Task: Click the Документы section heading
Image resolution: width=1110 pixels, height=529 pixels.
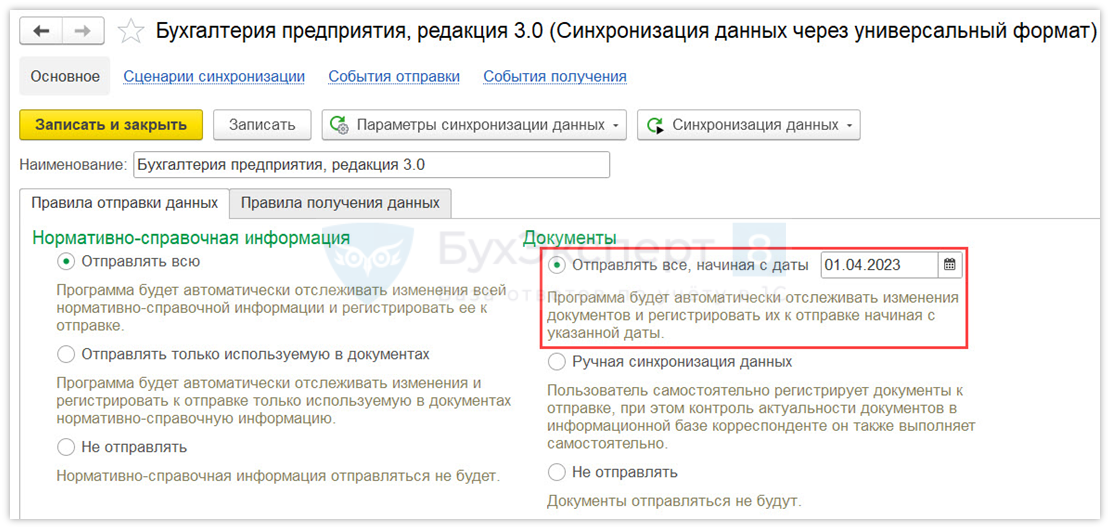Action: point(569,237)
